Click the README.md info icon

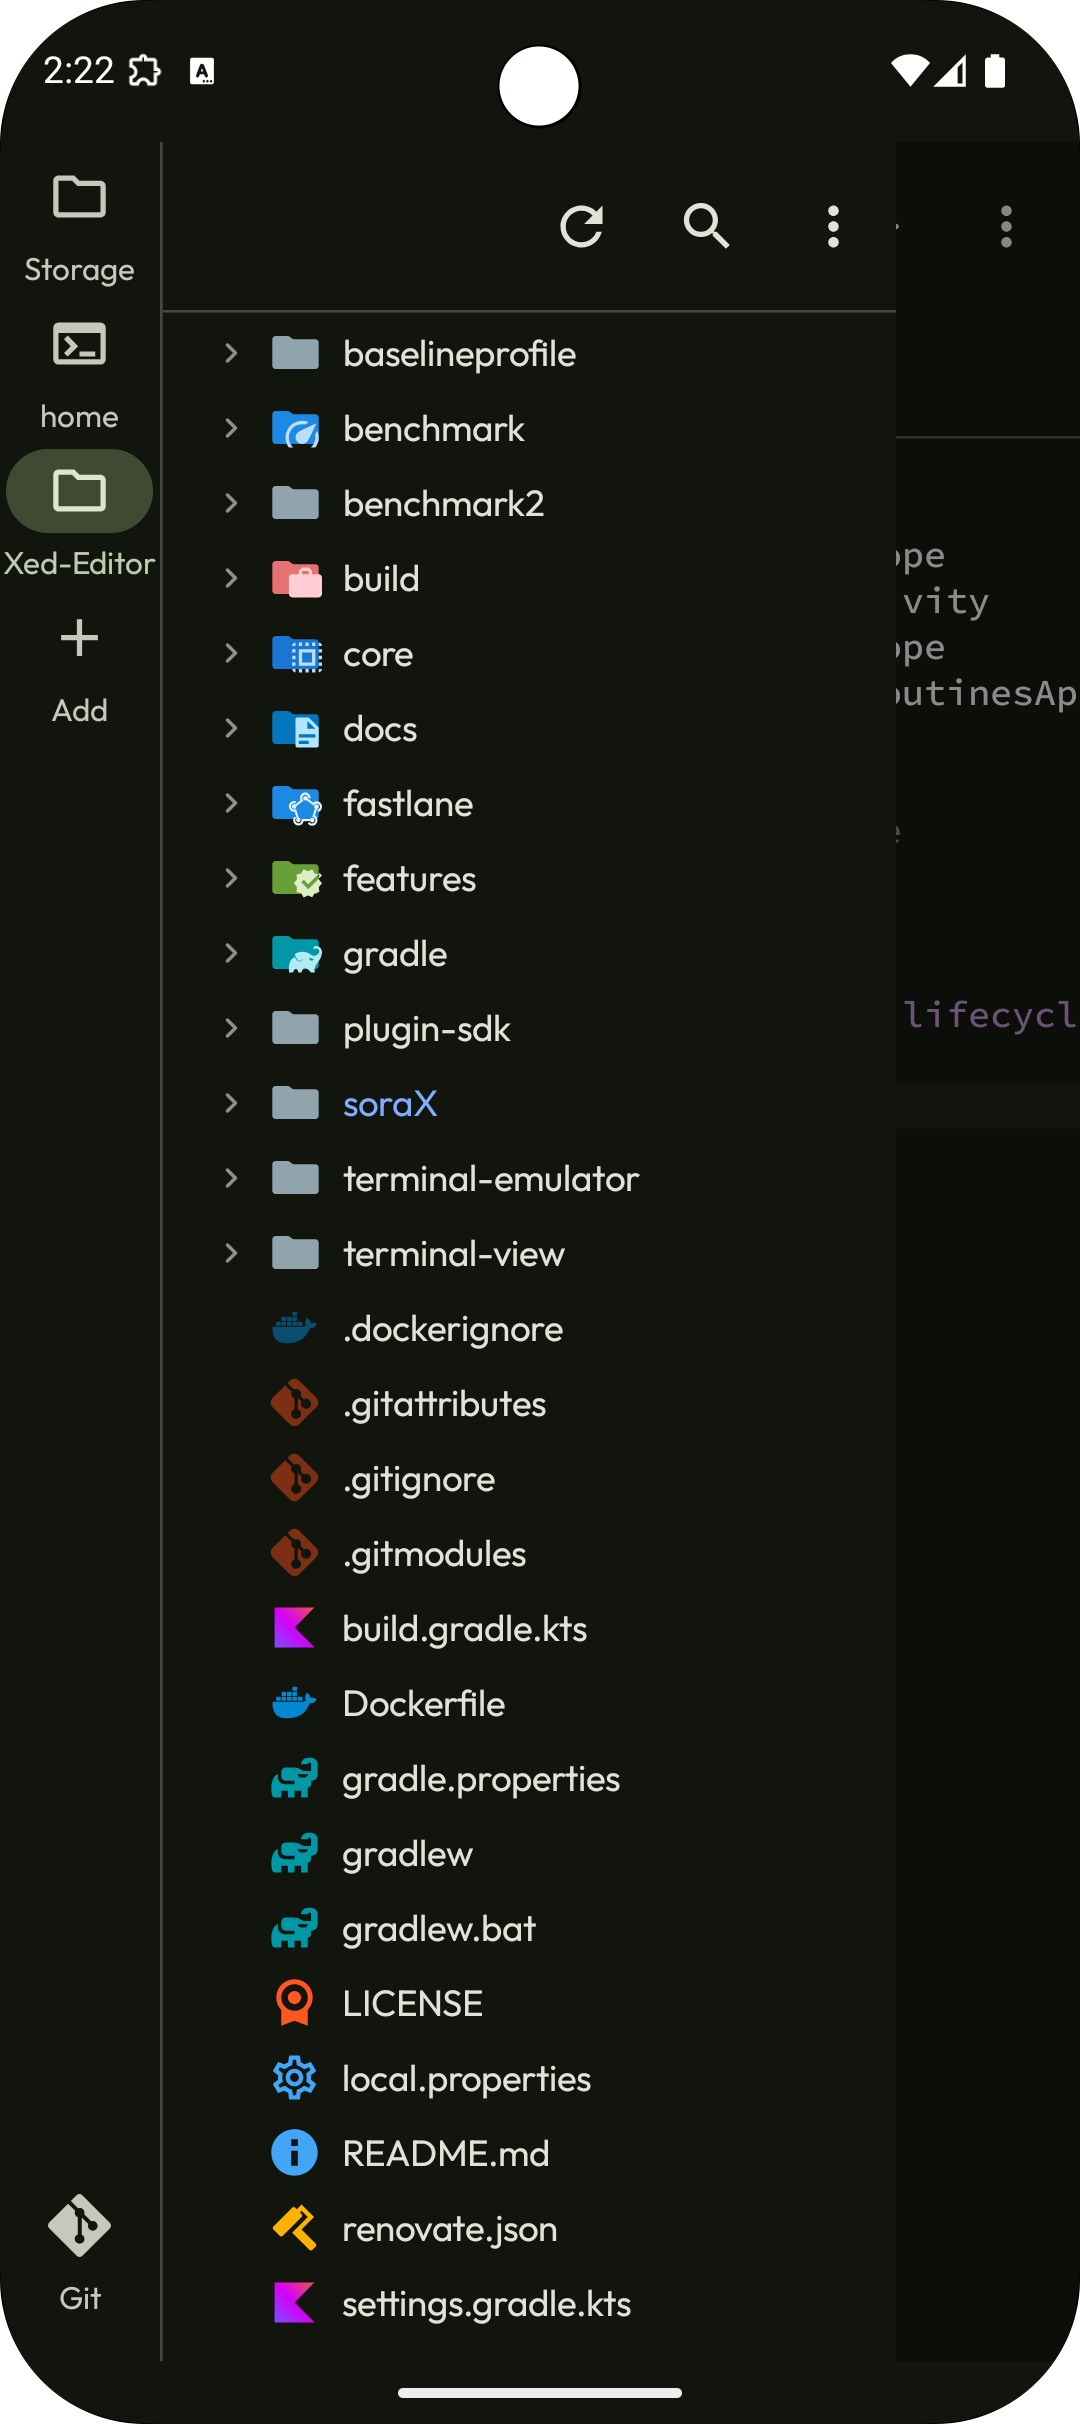coord(295,2153)
